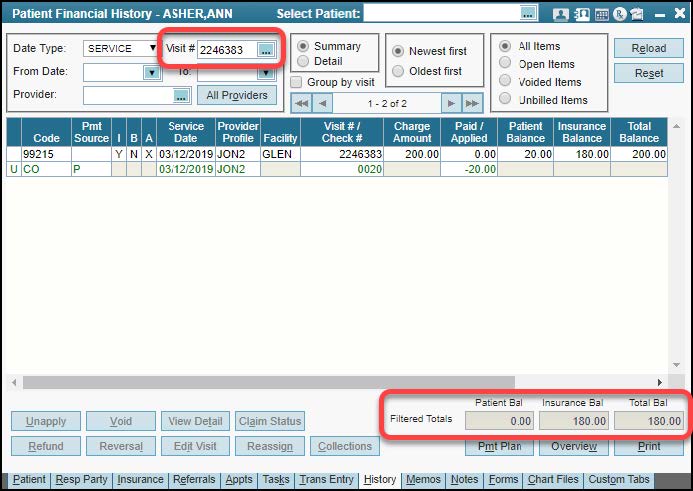Image resolution: width=693 pixels, height=491 pixels.
Task: Open the calendar icon in title bar
Action: (x=602, y=14)
